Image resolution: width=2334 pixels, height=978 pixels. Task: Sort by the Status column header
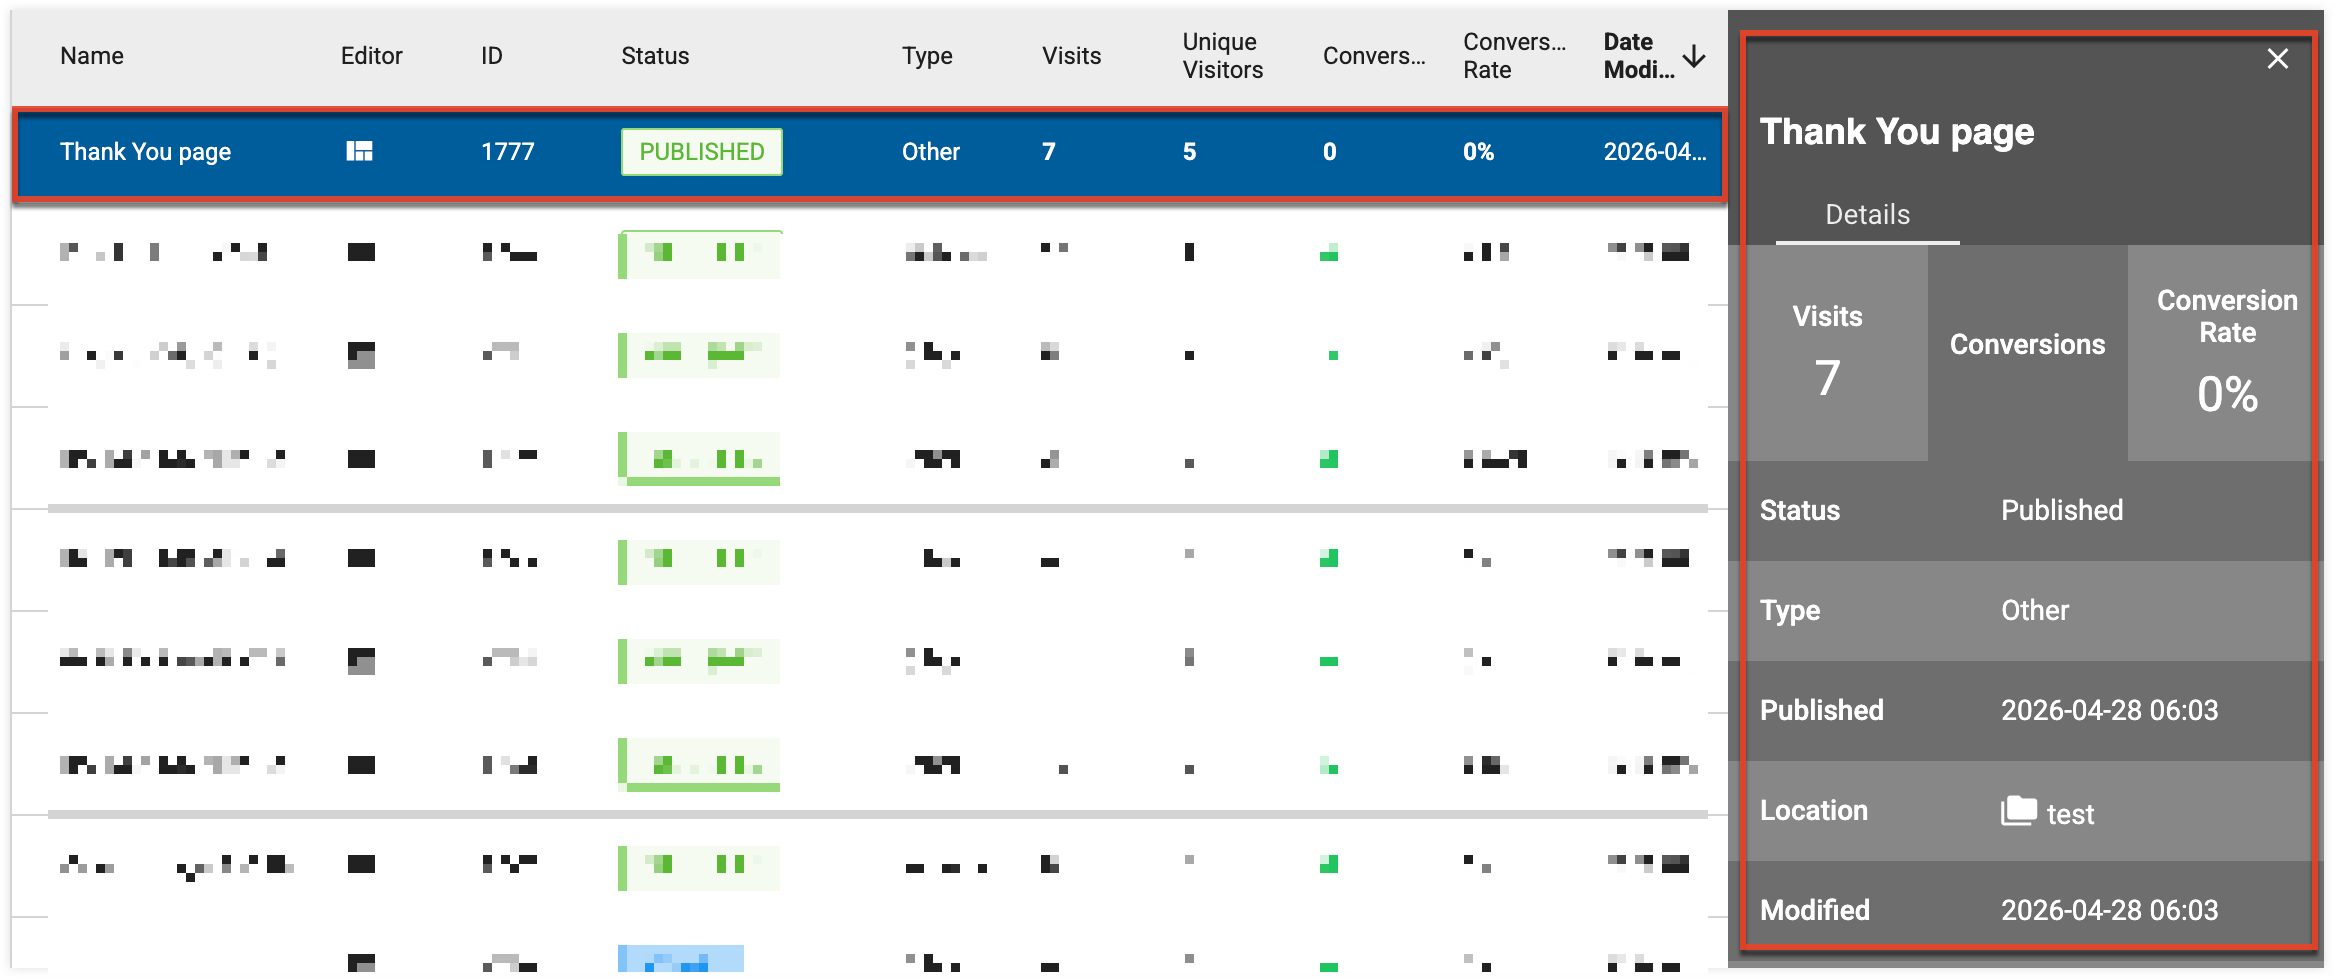pyautogui.click(x=655, y=56)
